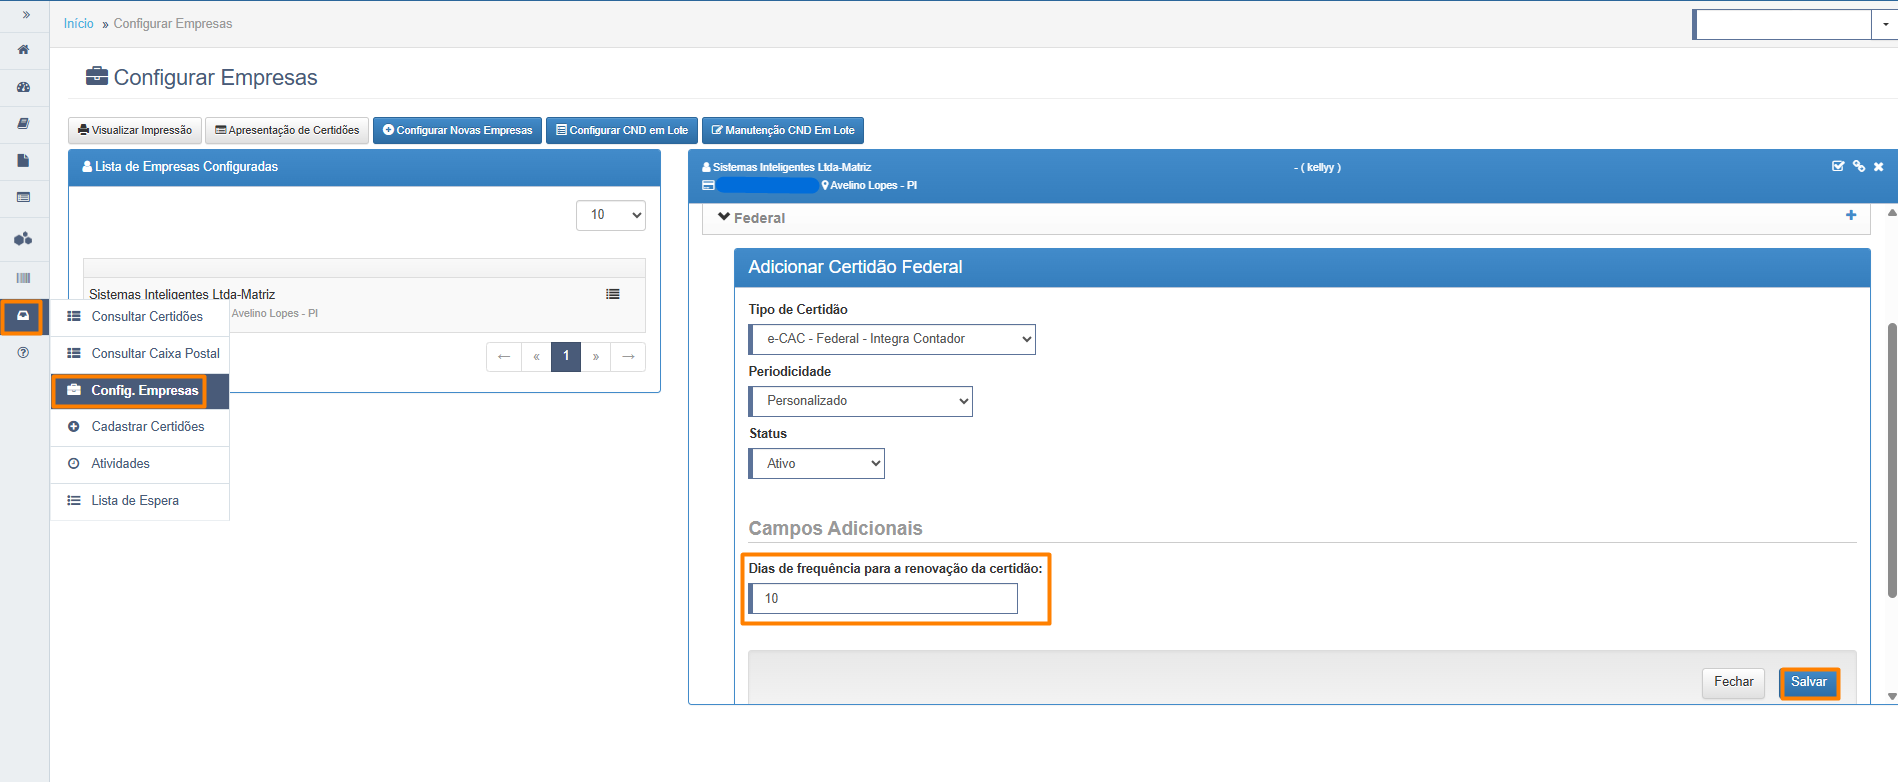Image resolution: width=1898 pixels, height=782 pixels.
Task: Click the inbox tray icon in sidebar
Action: click(x=23, y=316)
